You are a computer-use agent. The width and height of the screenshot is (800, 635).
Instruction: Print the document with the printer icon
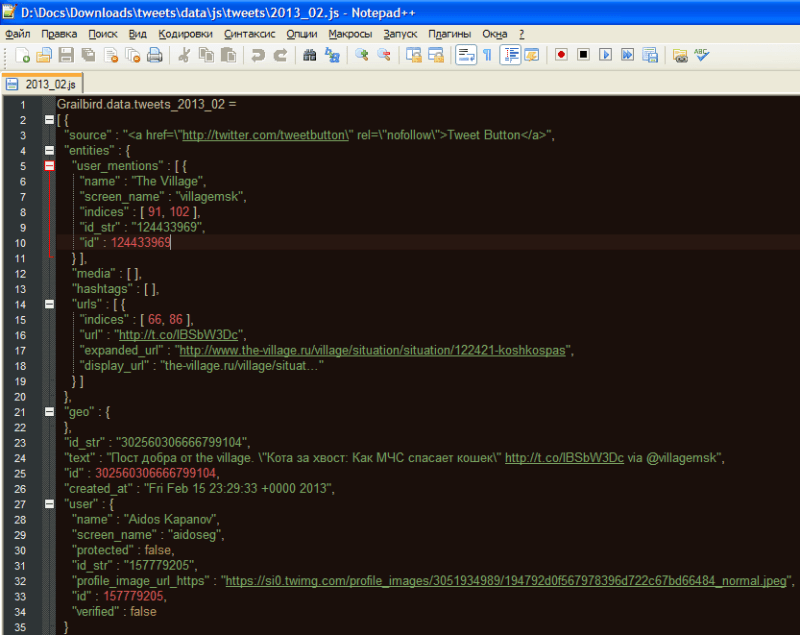[x=155, y=55]
